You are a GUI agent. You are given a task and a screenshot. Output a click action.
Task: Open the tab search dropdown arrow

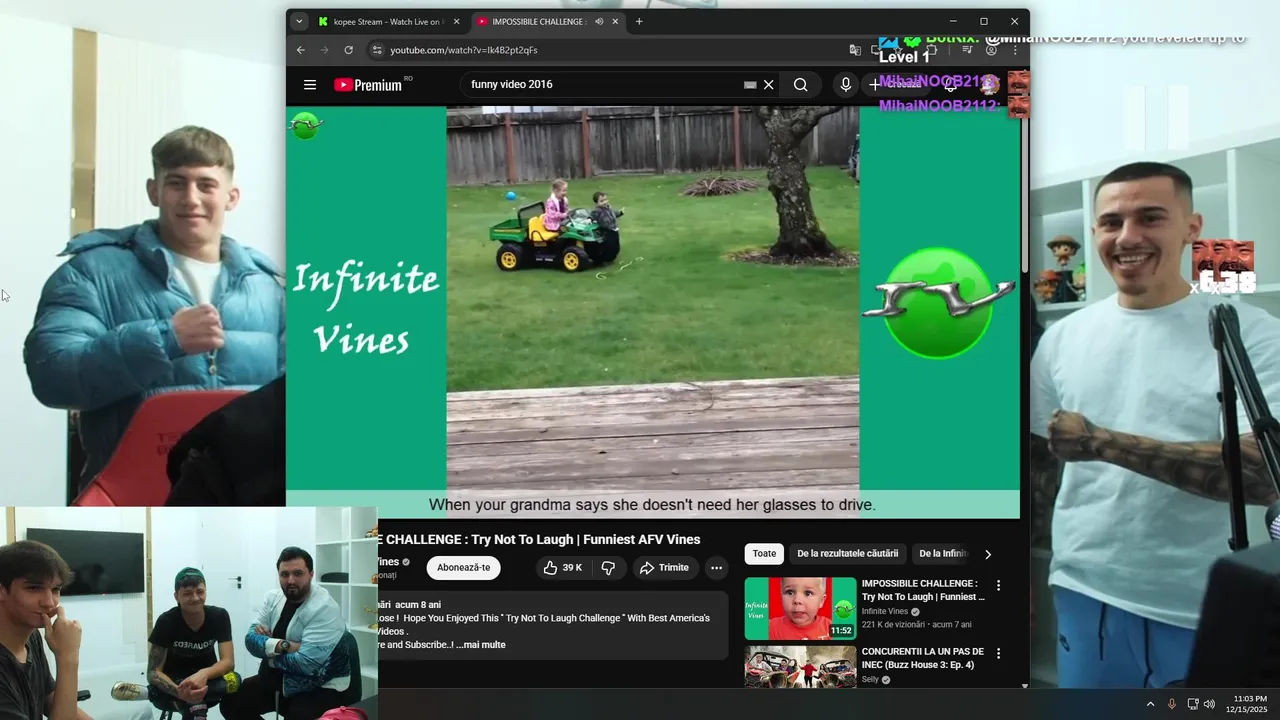click(x=299, y=21)
